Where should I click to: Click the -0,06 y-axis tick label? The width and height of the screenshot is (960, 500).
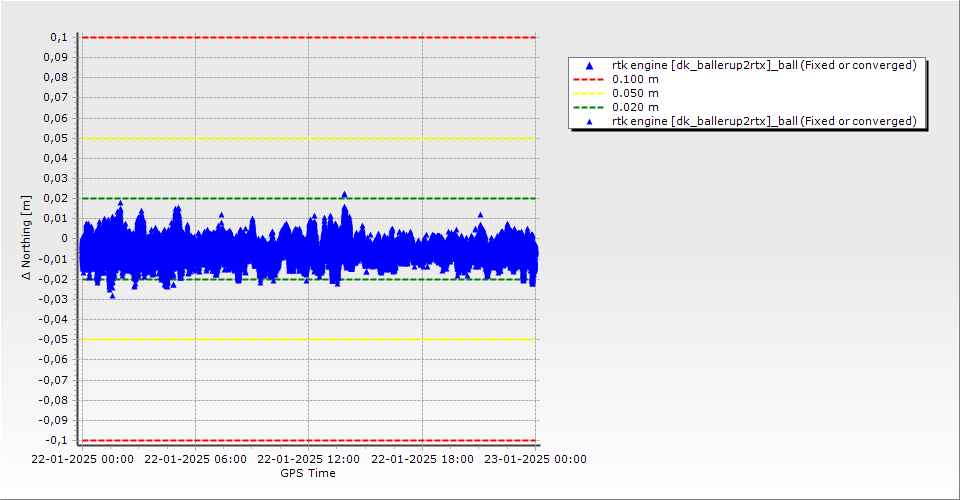click(x=53, y=360)
